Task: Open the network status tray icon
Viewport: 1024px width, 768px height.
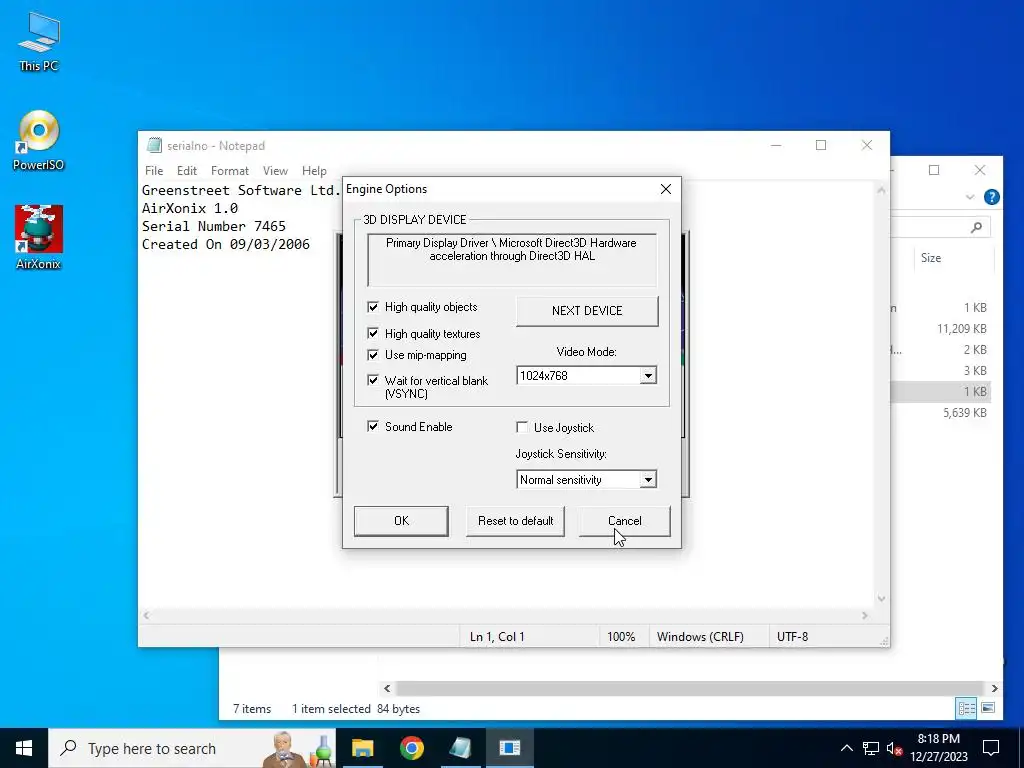Action: (x=871, y=748)
